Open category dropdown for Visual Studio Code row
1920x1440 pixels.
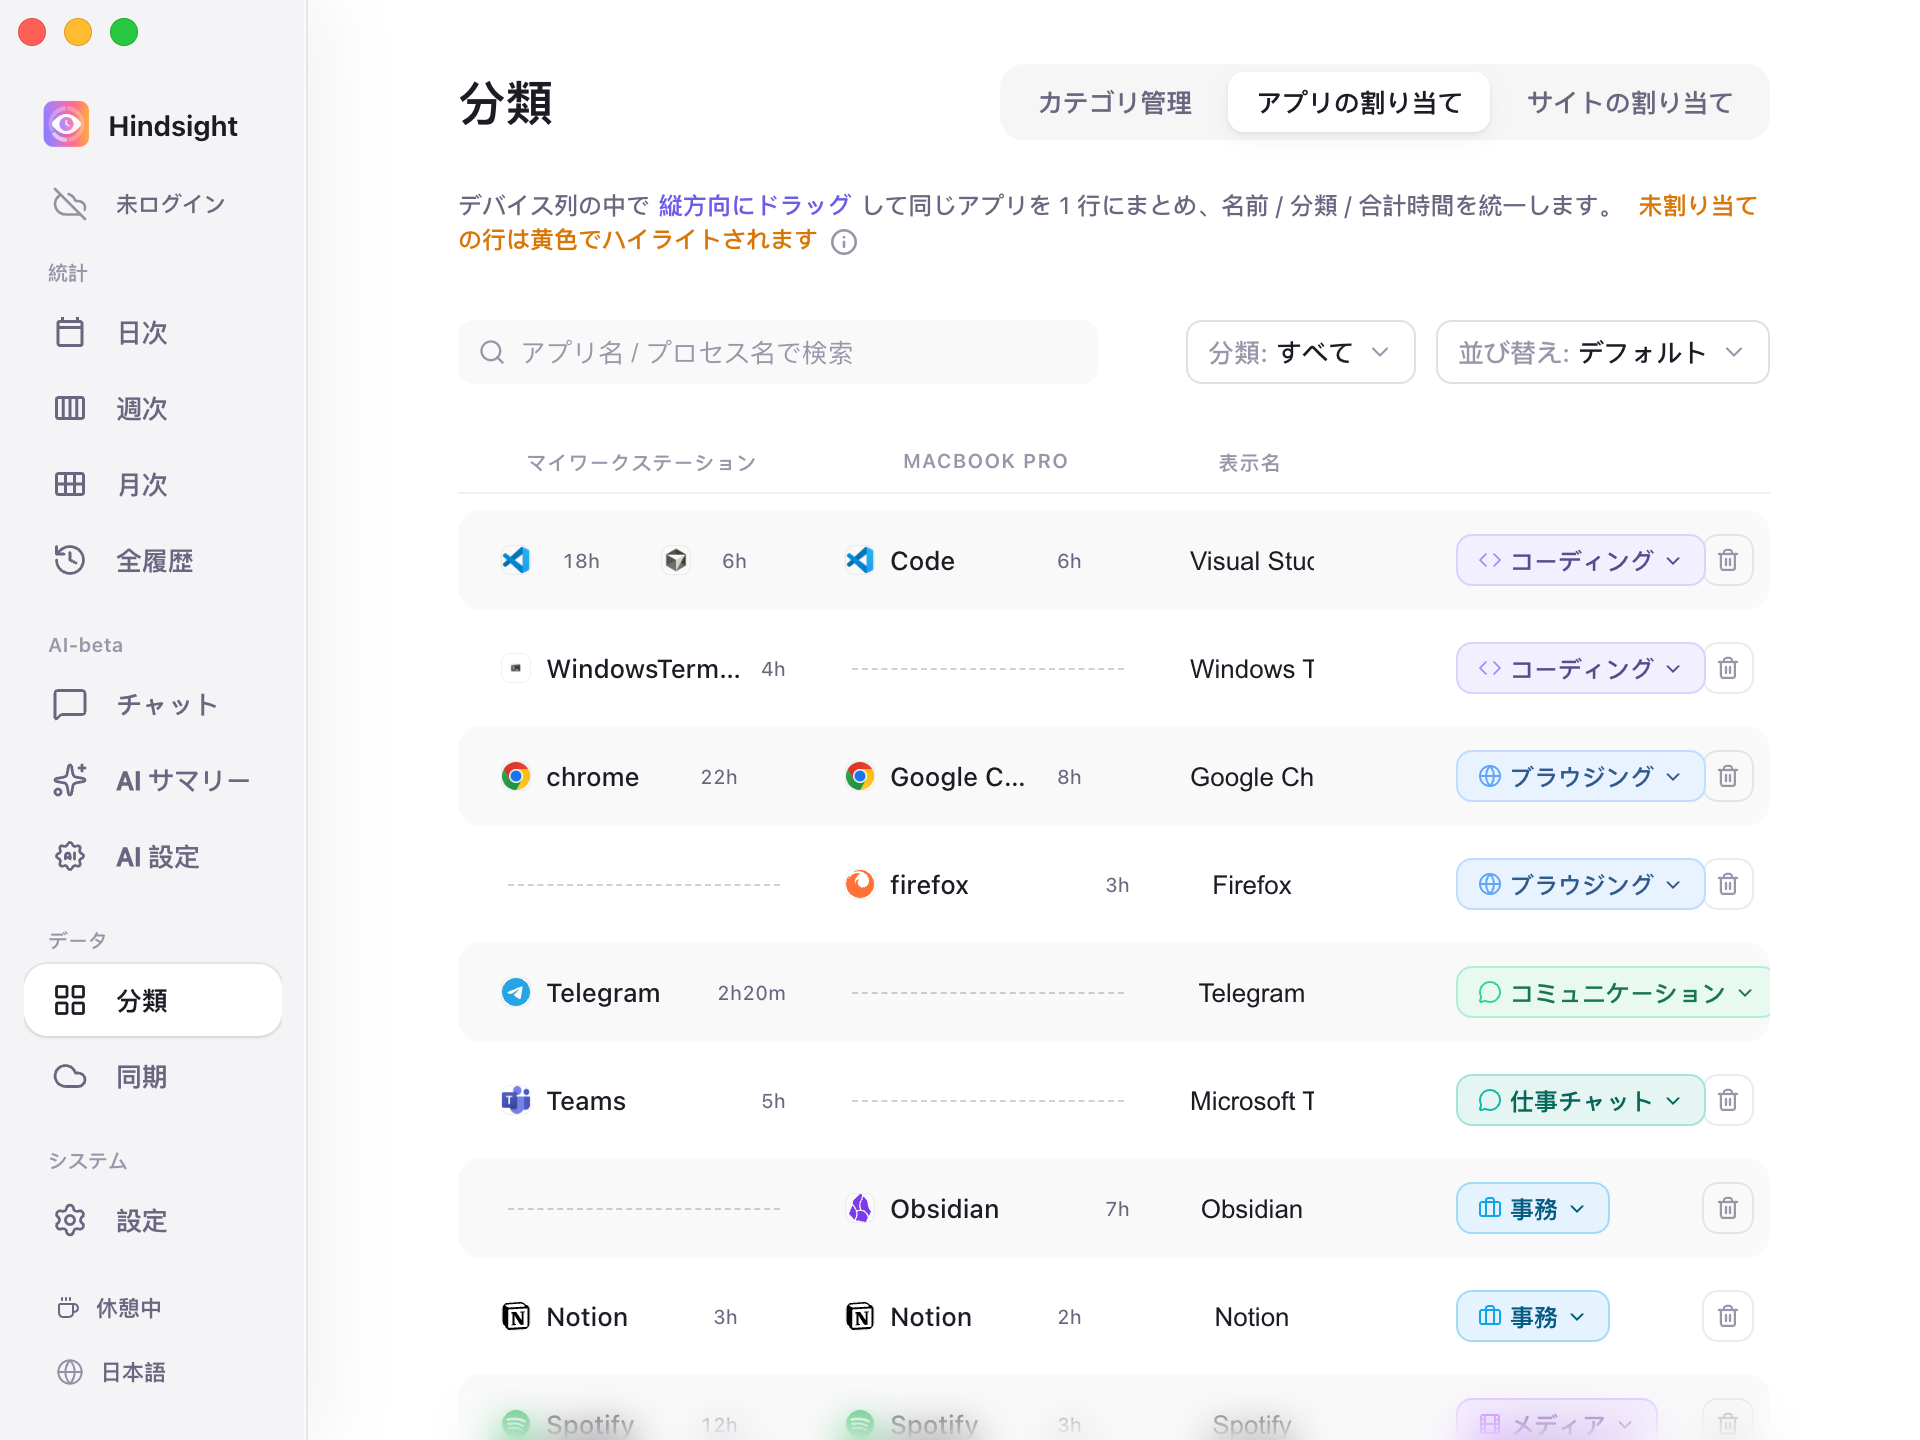click(1580, 560)
